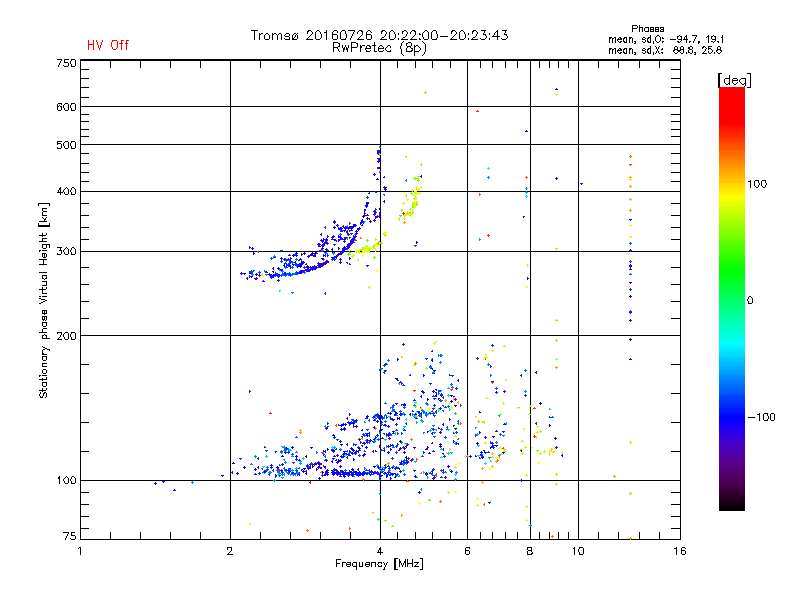This screenshot has height=600, width=800.
Task: Click the x-axis '8' tick label
Action: [x=530, y=551]
